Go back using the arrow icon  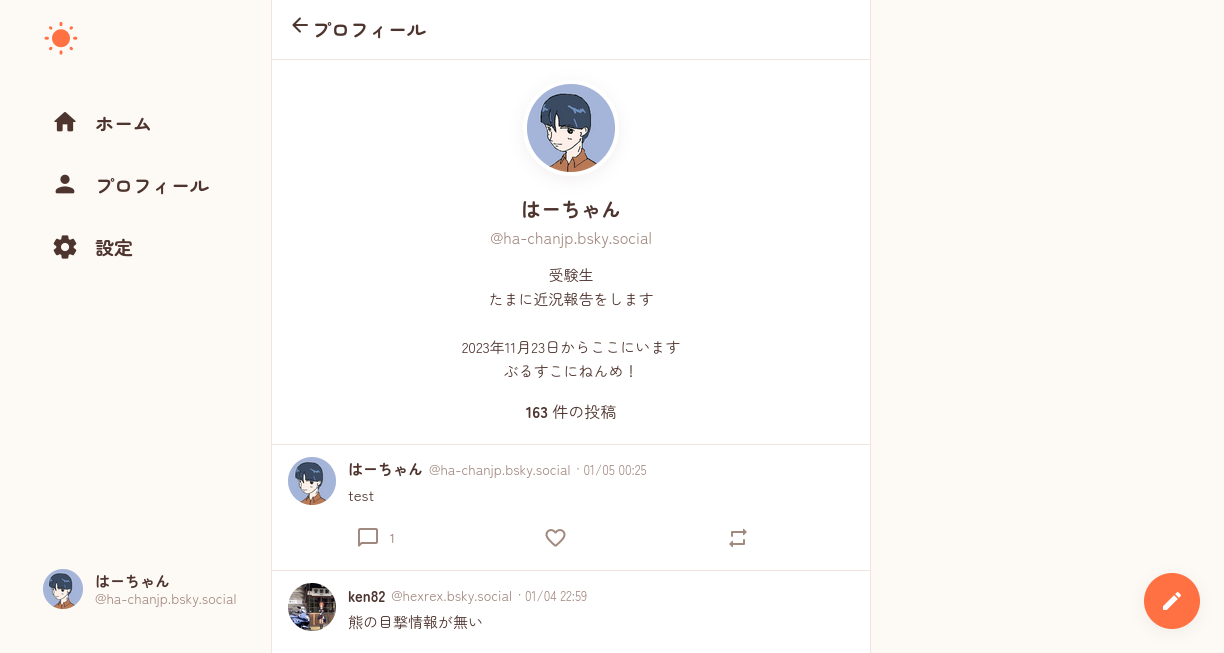point(300,25)
